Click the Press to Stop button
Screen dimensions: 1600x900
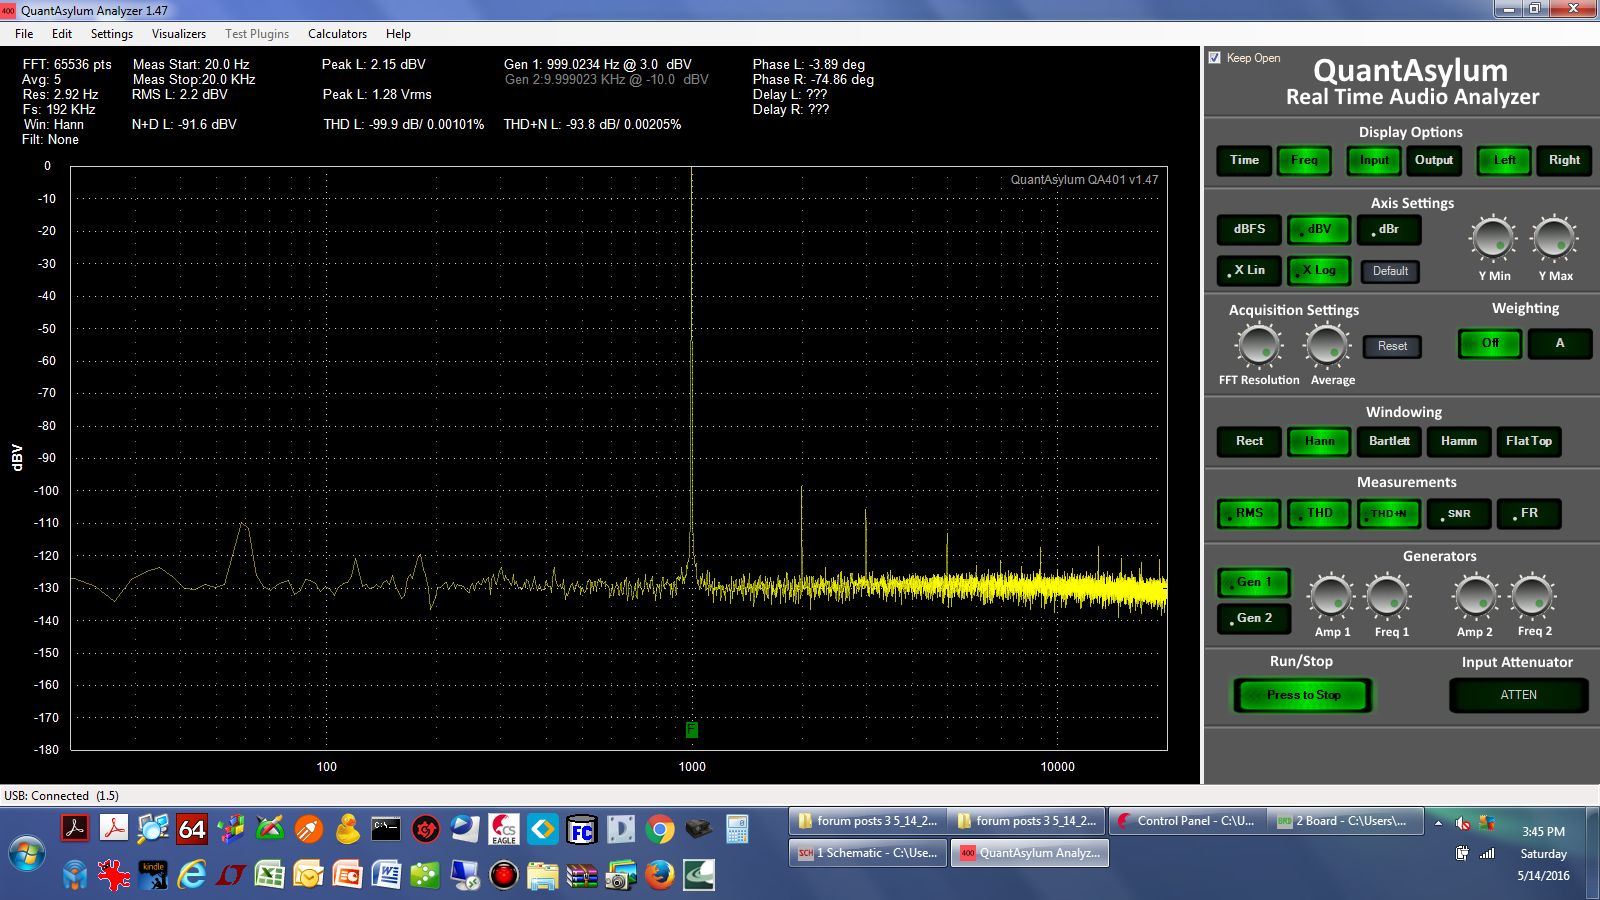click(x=1303, y=695)
